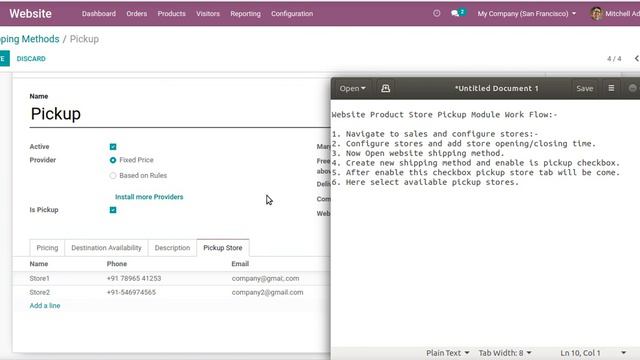Open the Dashboard menu
The height and width of the screenshot is (360, 640).
coord(99,13)
